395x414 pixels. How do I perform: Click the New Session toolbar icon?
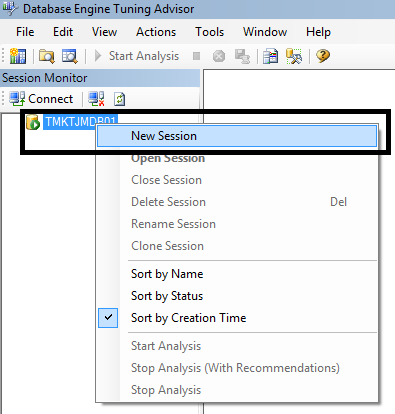[18, 56]
